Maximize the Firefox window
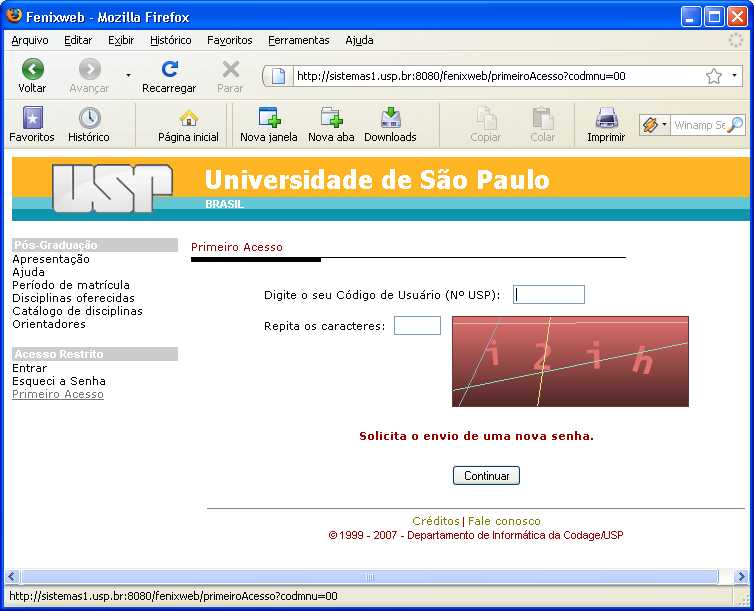754x611 pixels. point(714,17)
